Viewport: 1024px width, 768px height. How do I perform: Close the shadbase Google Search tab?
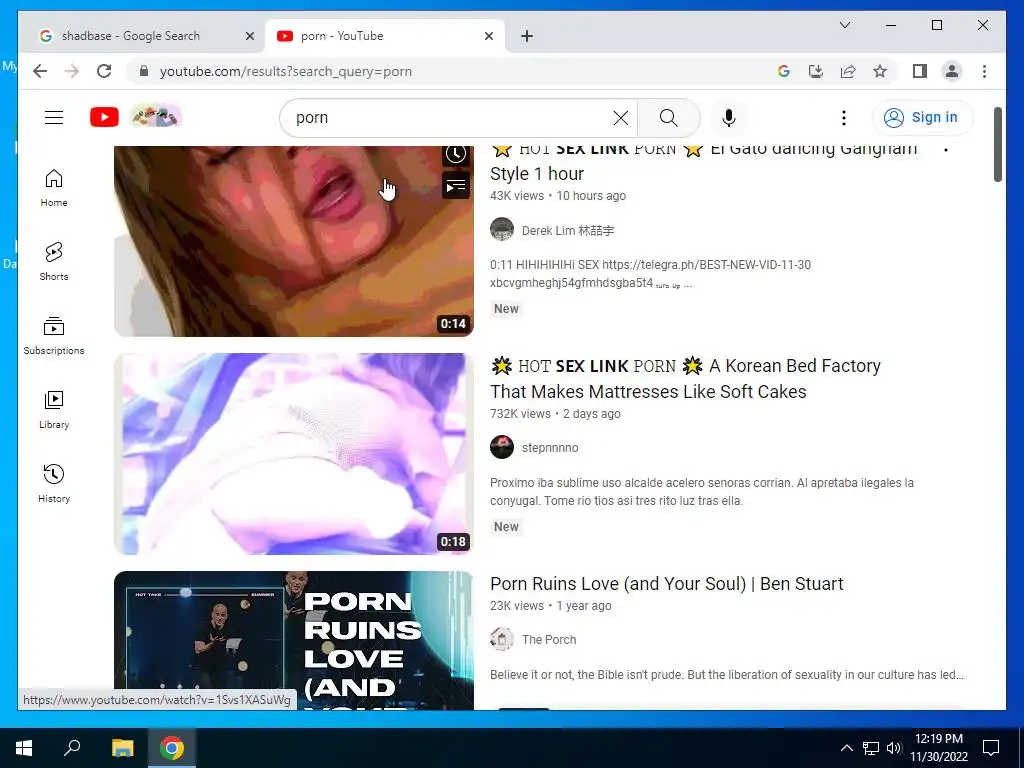[249, 36]
